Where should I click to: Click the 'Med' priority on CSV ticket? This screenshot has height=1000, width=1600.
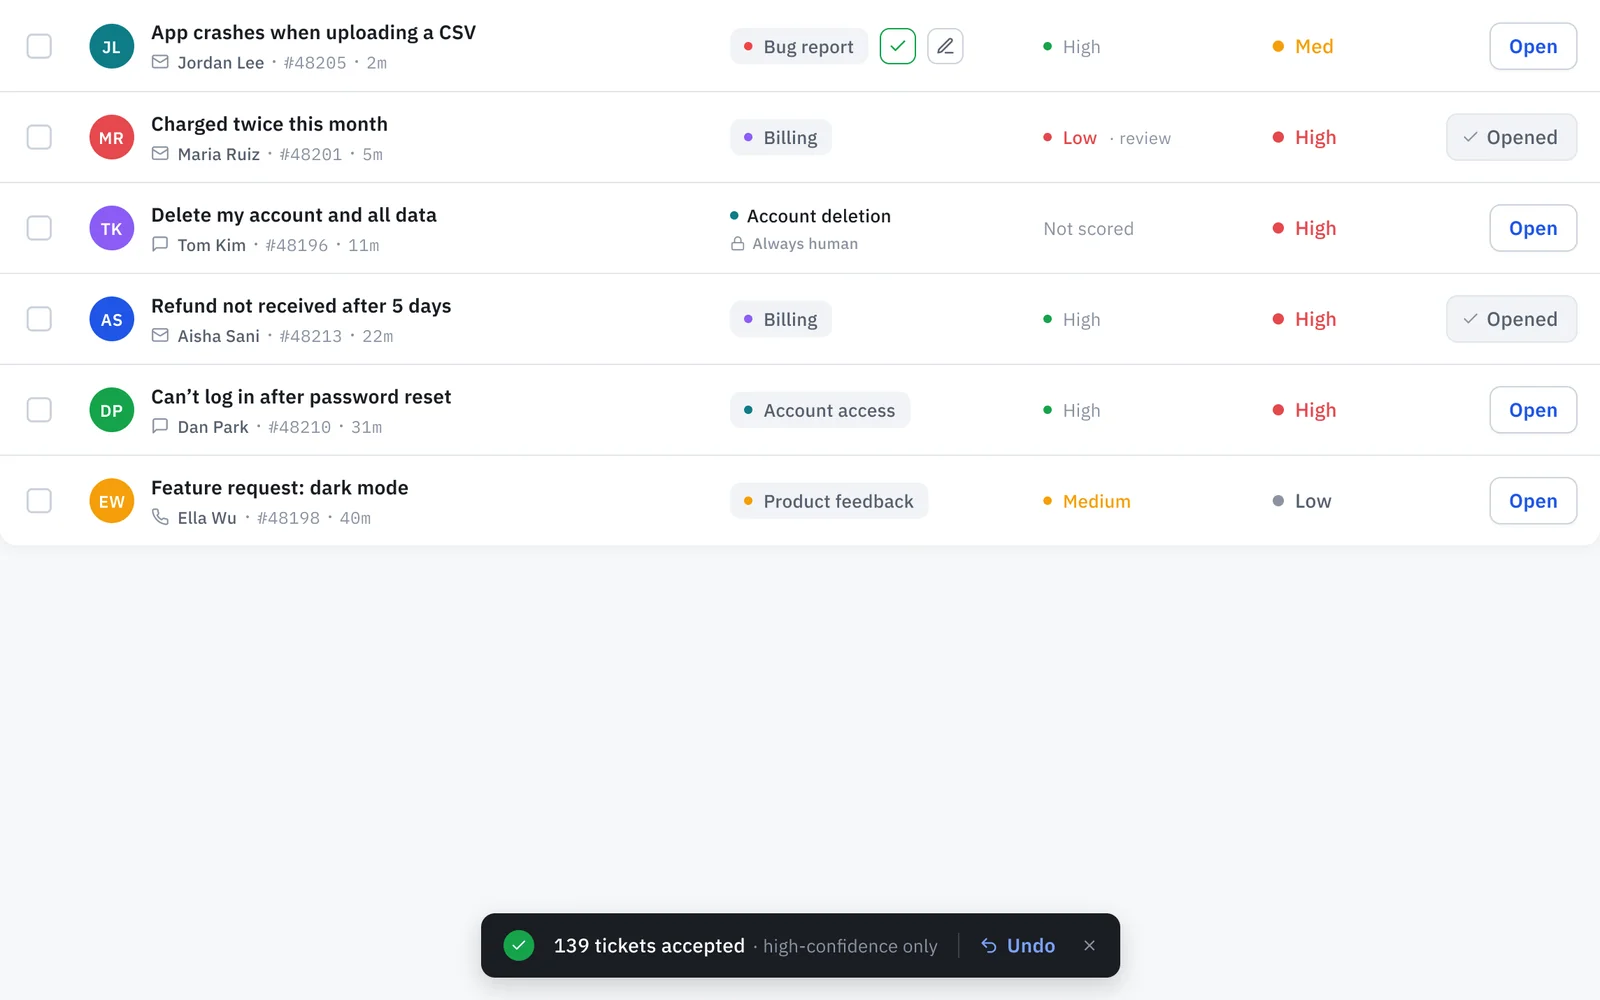tap(1303, 46)
